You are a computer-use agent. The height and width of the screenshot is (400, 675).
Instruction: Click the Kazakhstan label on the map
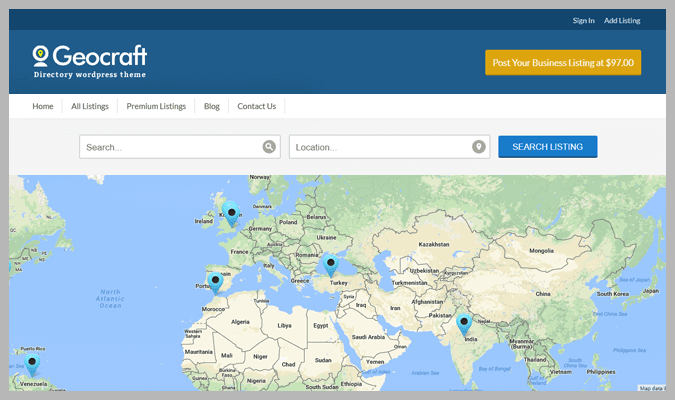(x=434, y=244)
